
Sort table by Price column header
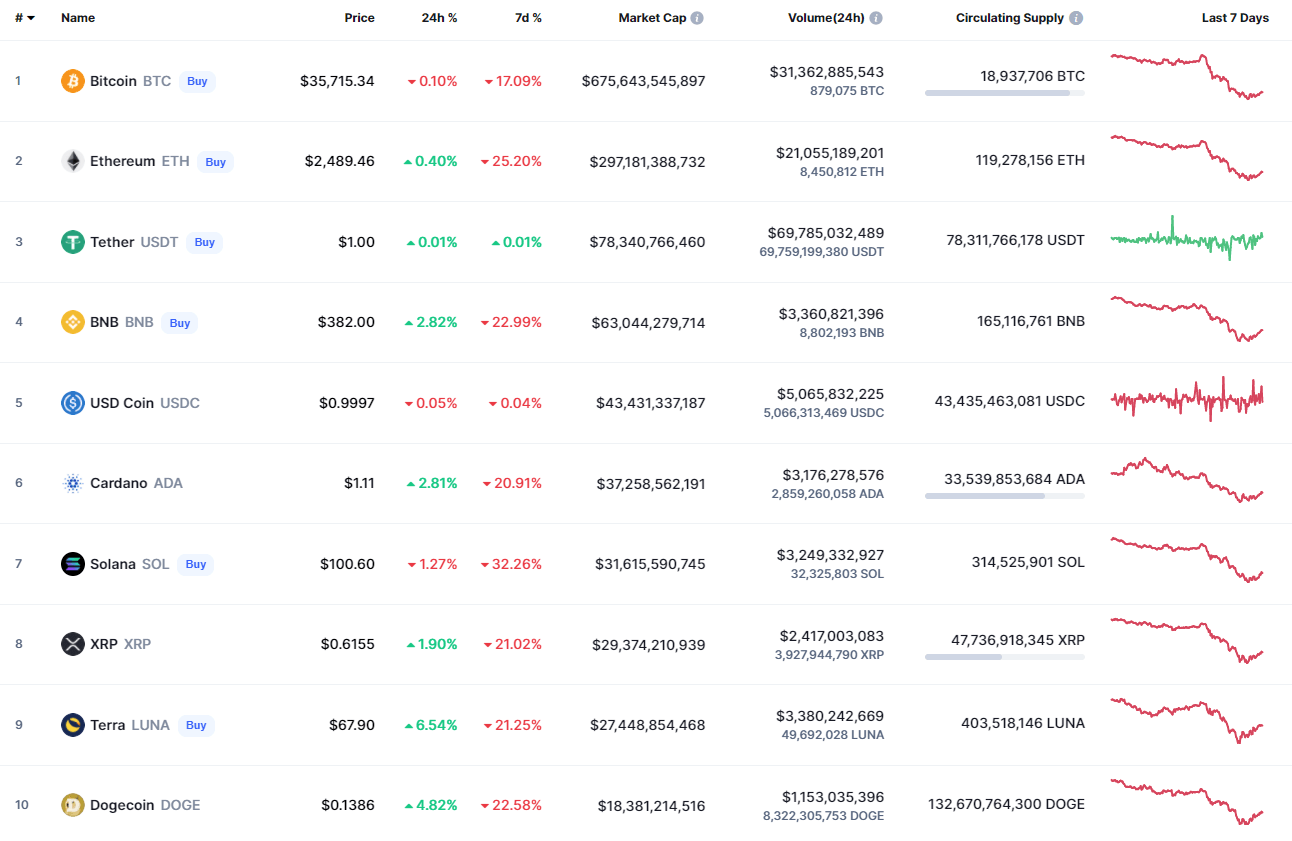click(x=359, y=18)
